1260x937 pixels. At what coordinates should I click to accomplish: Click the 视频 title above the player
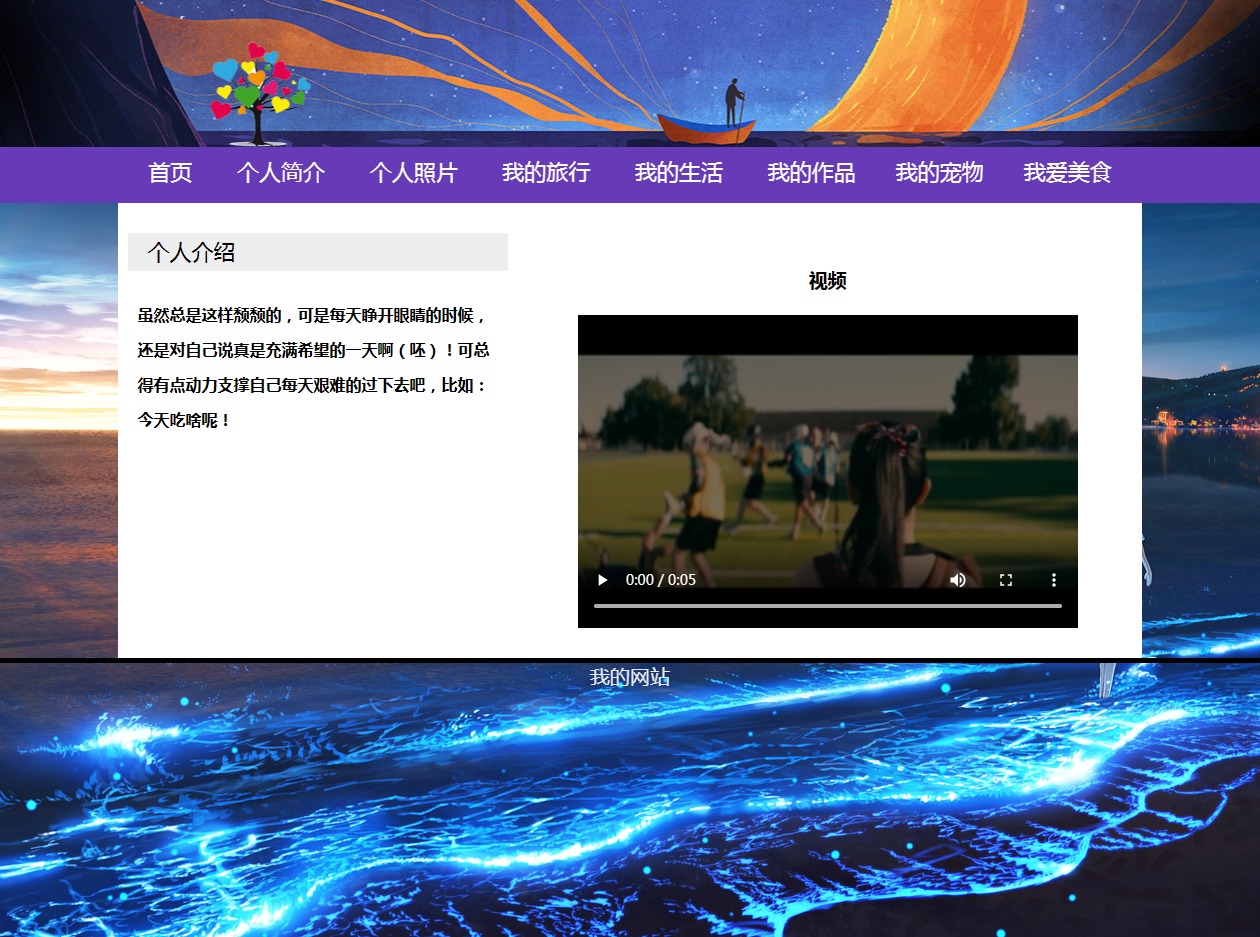827,281
